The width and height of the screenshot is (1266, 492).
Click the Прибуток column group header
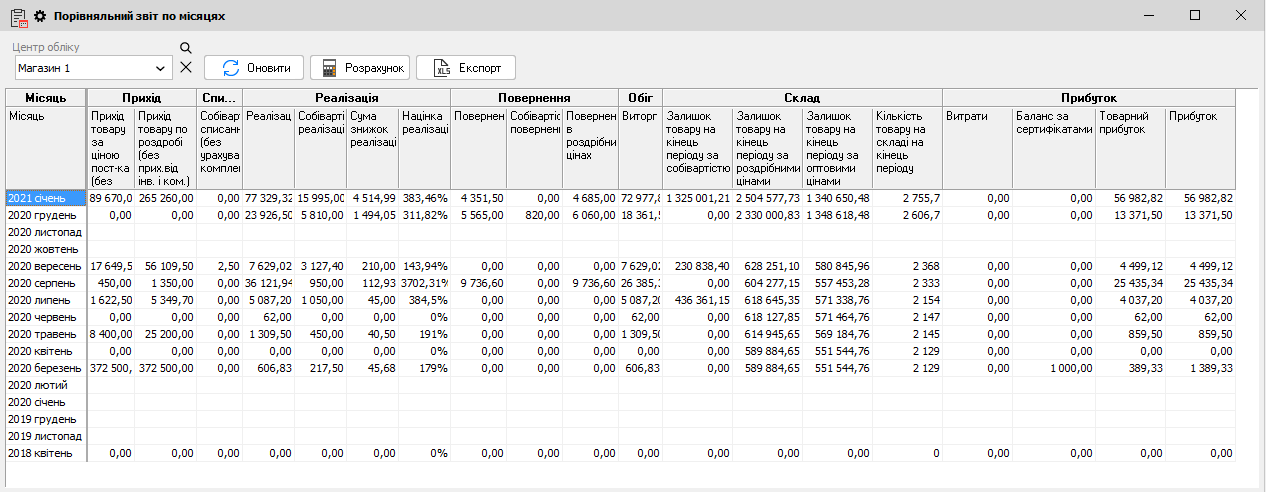point(1089,98)
